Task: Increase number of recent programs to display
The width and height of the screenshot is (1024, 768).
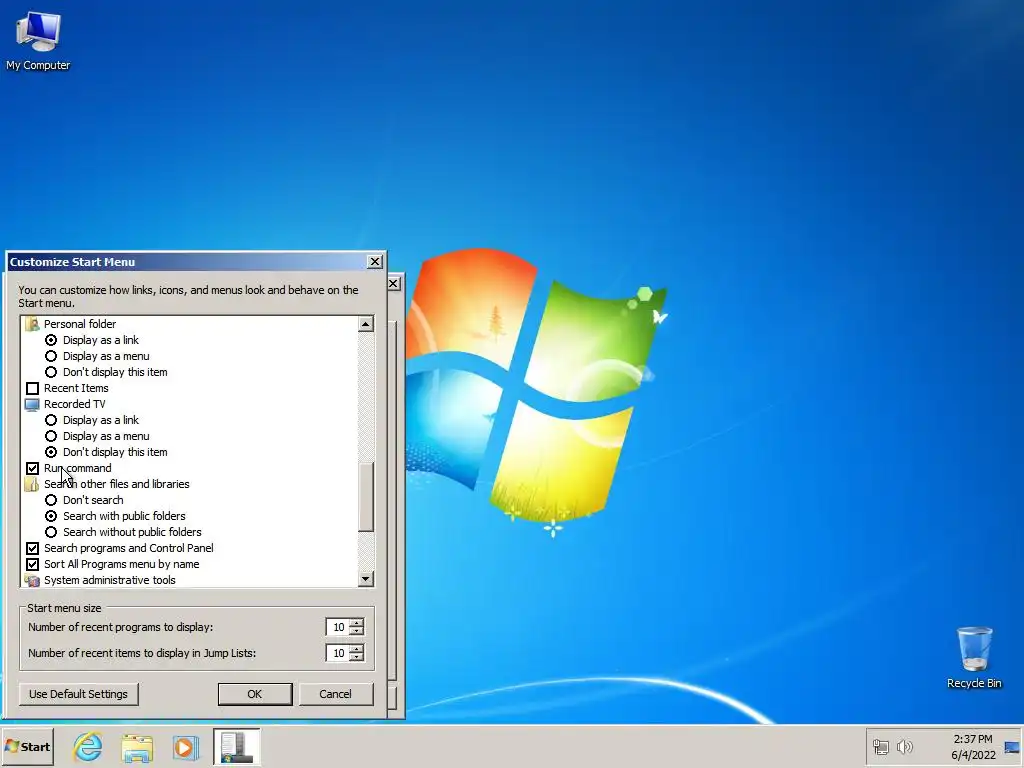Action: pos(357,622)
